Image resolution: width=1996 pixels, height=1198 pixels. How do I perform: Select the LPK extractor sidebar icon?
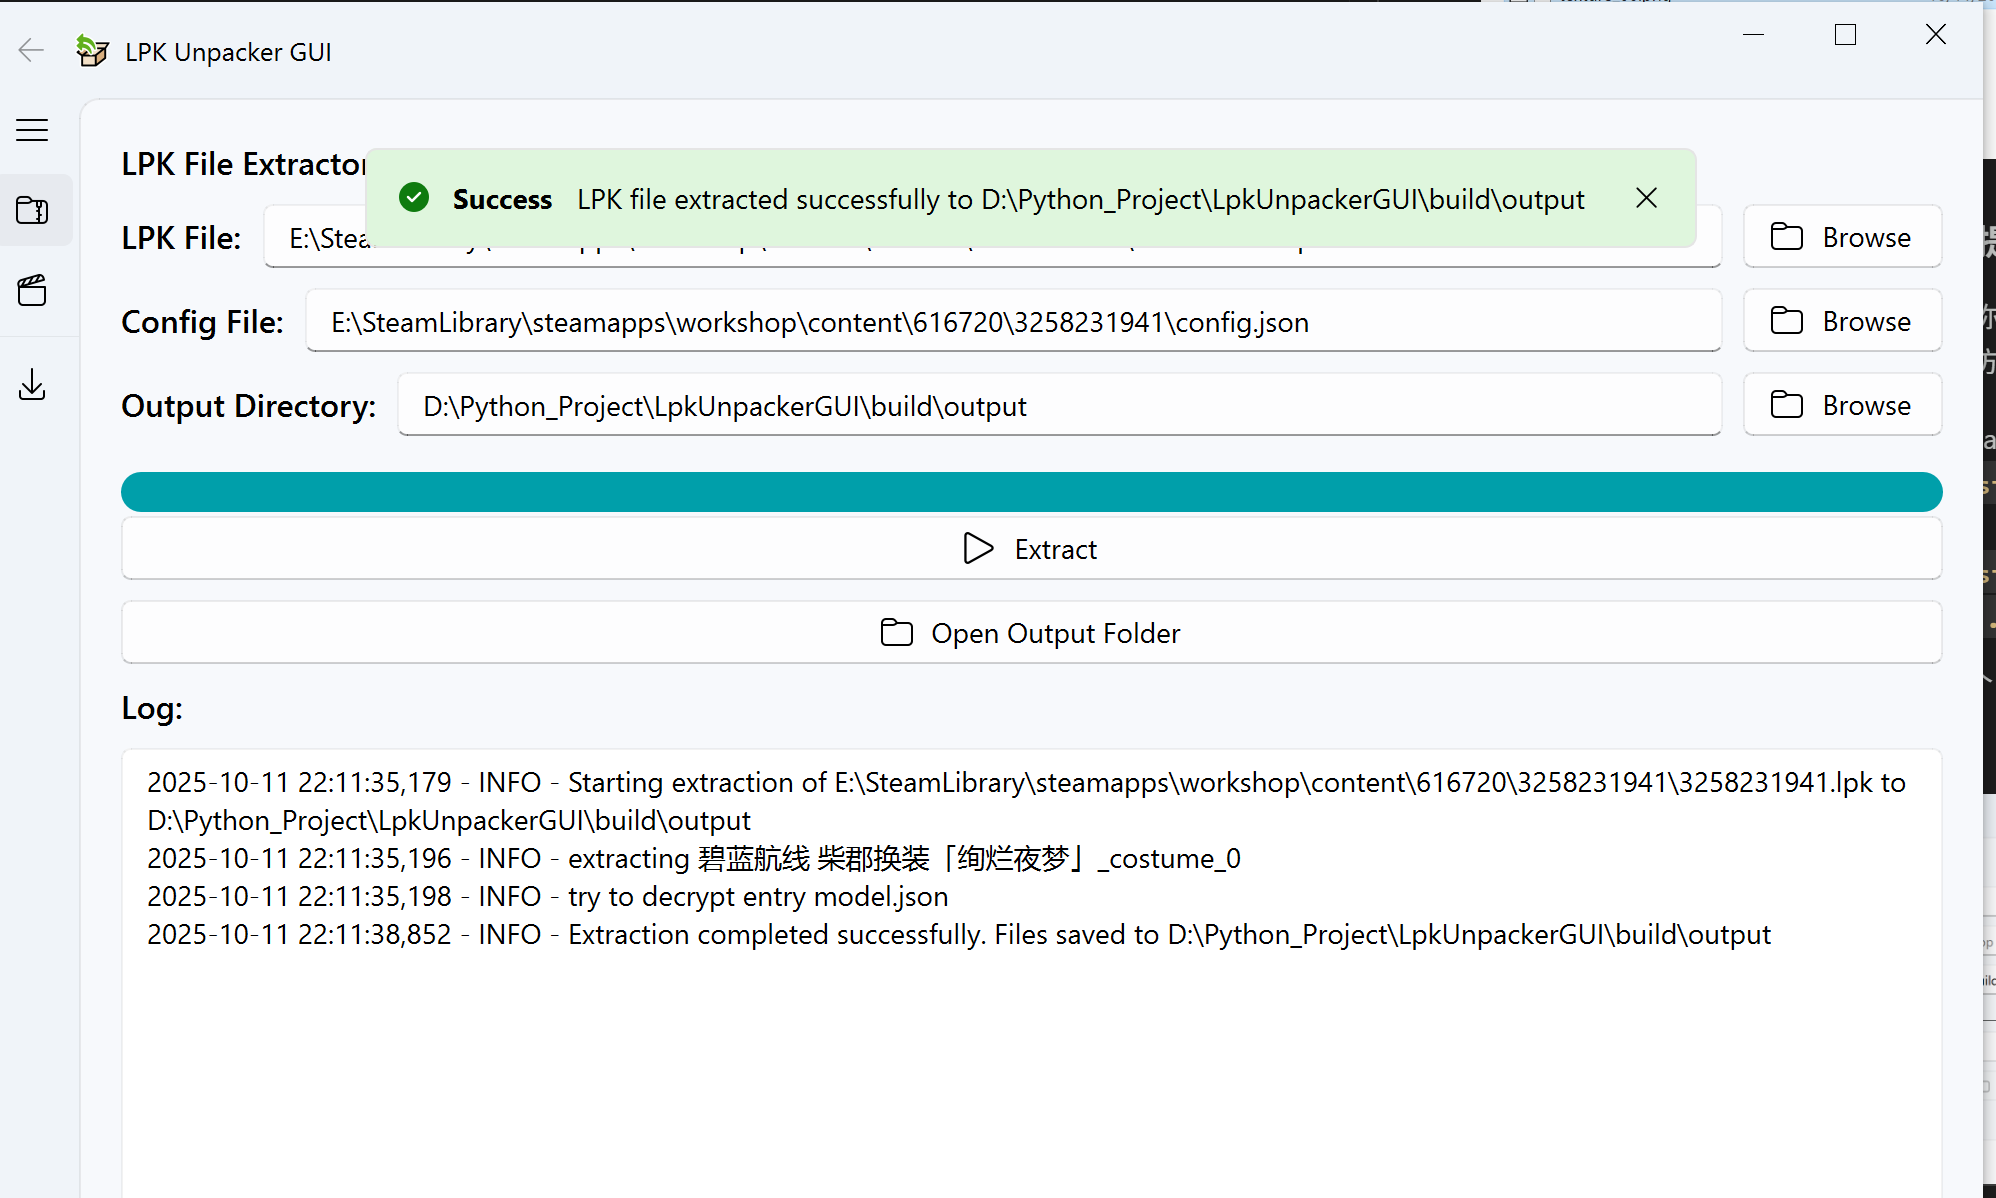33,211
